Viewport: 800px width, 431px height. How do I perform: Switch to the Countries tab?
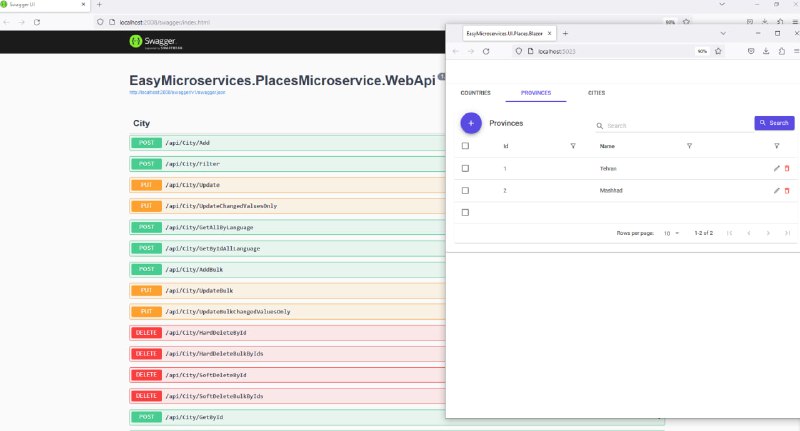point(476,93)
